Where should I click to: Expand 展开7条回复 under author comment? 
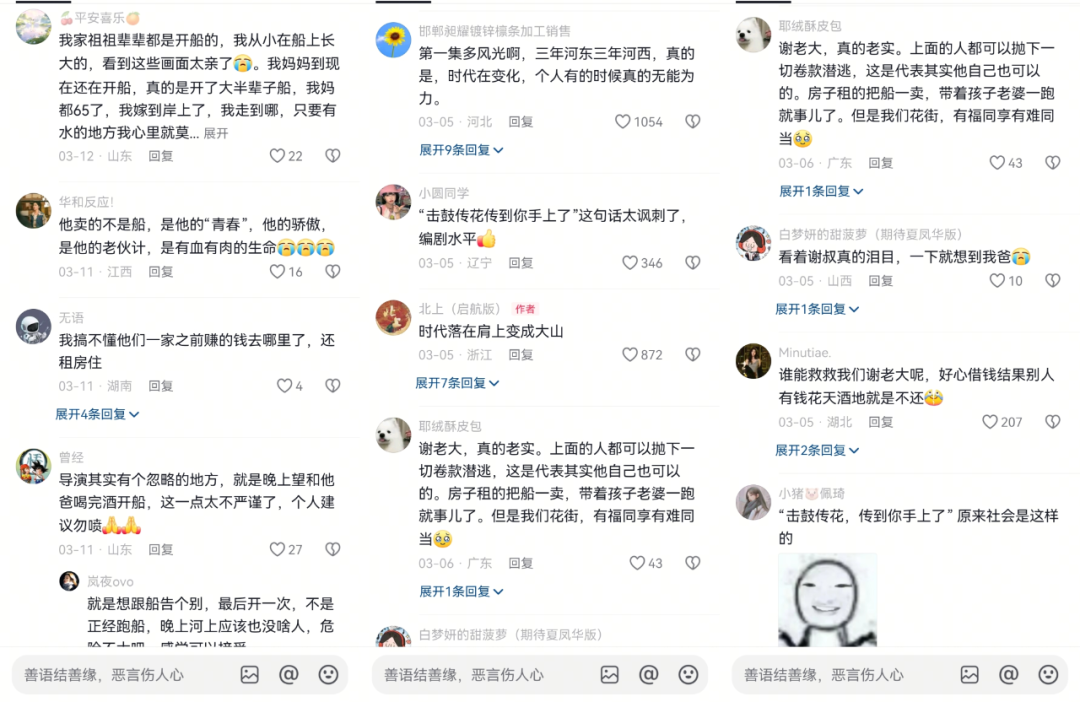tap(457, 382)
